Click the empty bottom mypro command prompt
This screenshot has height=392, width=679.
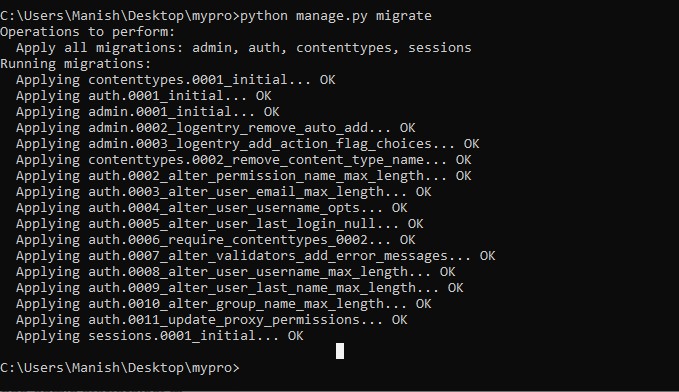(x=120, y=368)
